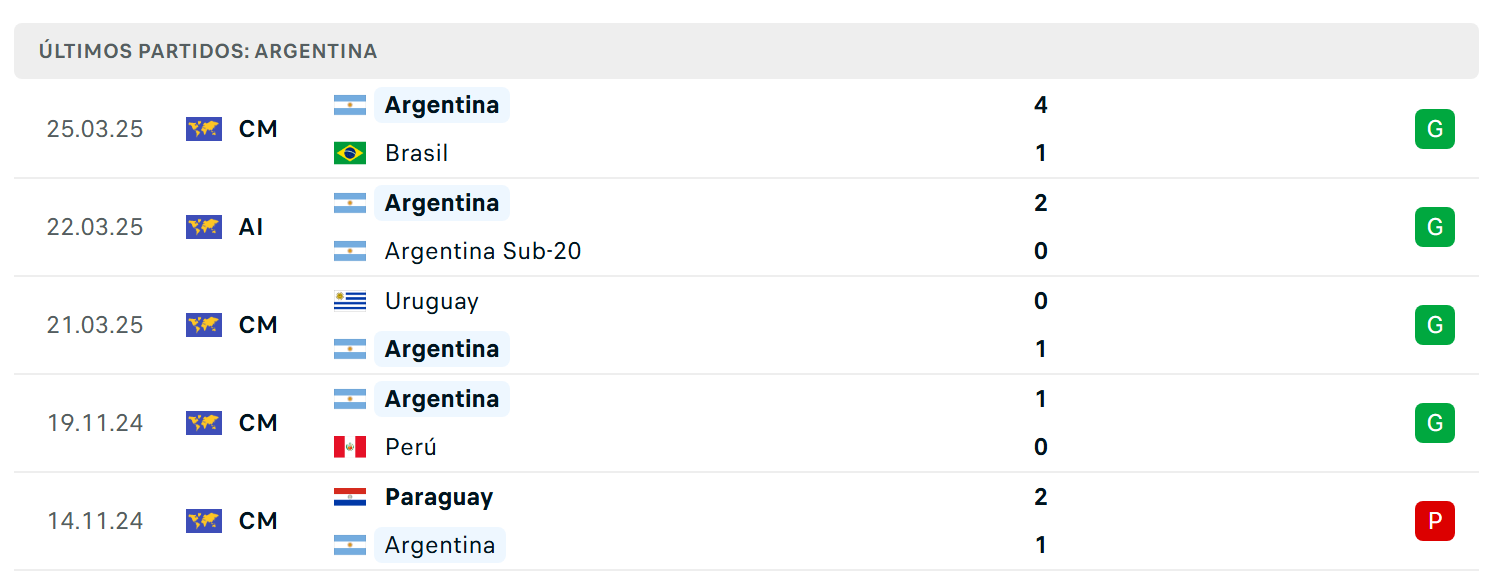Image resolution: width=1493 pixels, height=587 pixels.
Task: Click green G badge for Brasil match
Action: click(x=1434, y=129)
